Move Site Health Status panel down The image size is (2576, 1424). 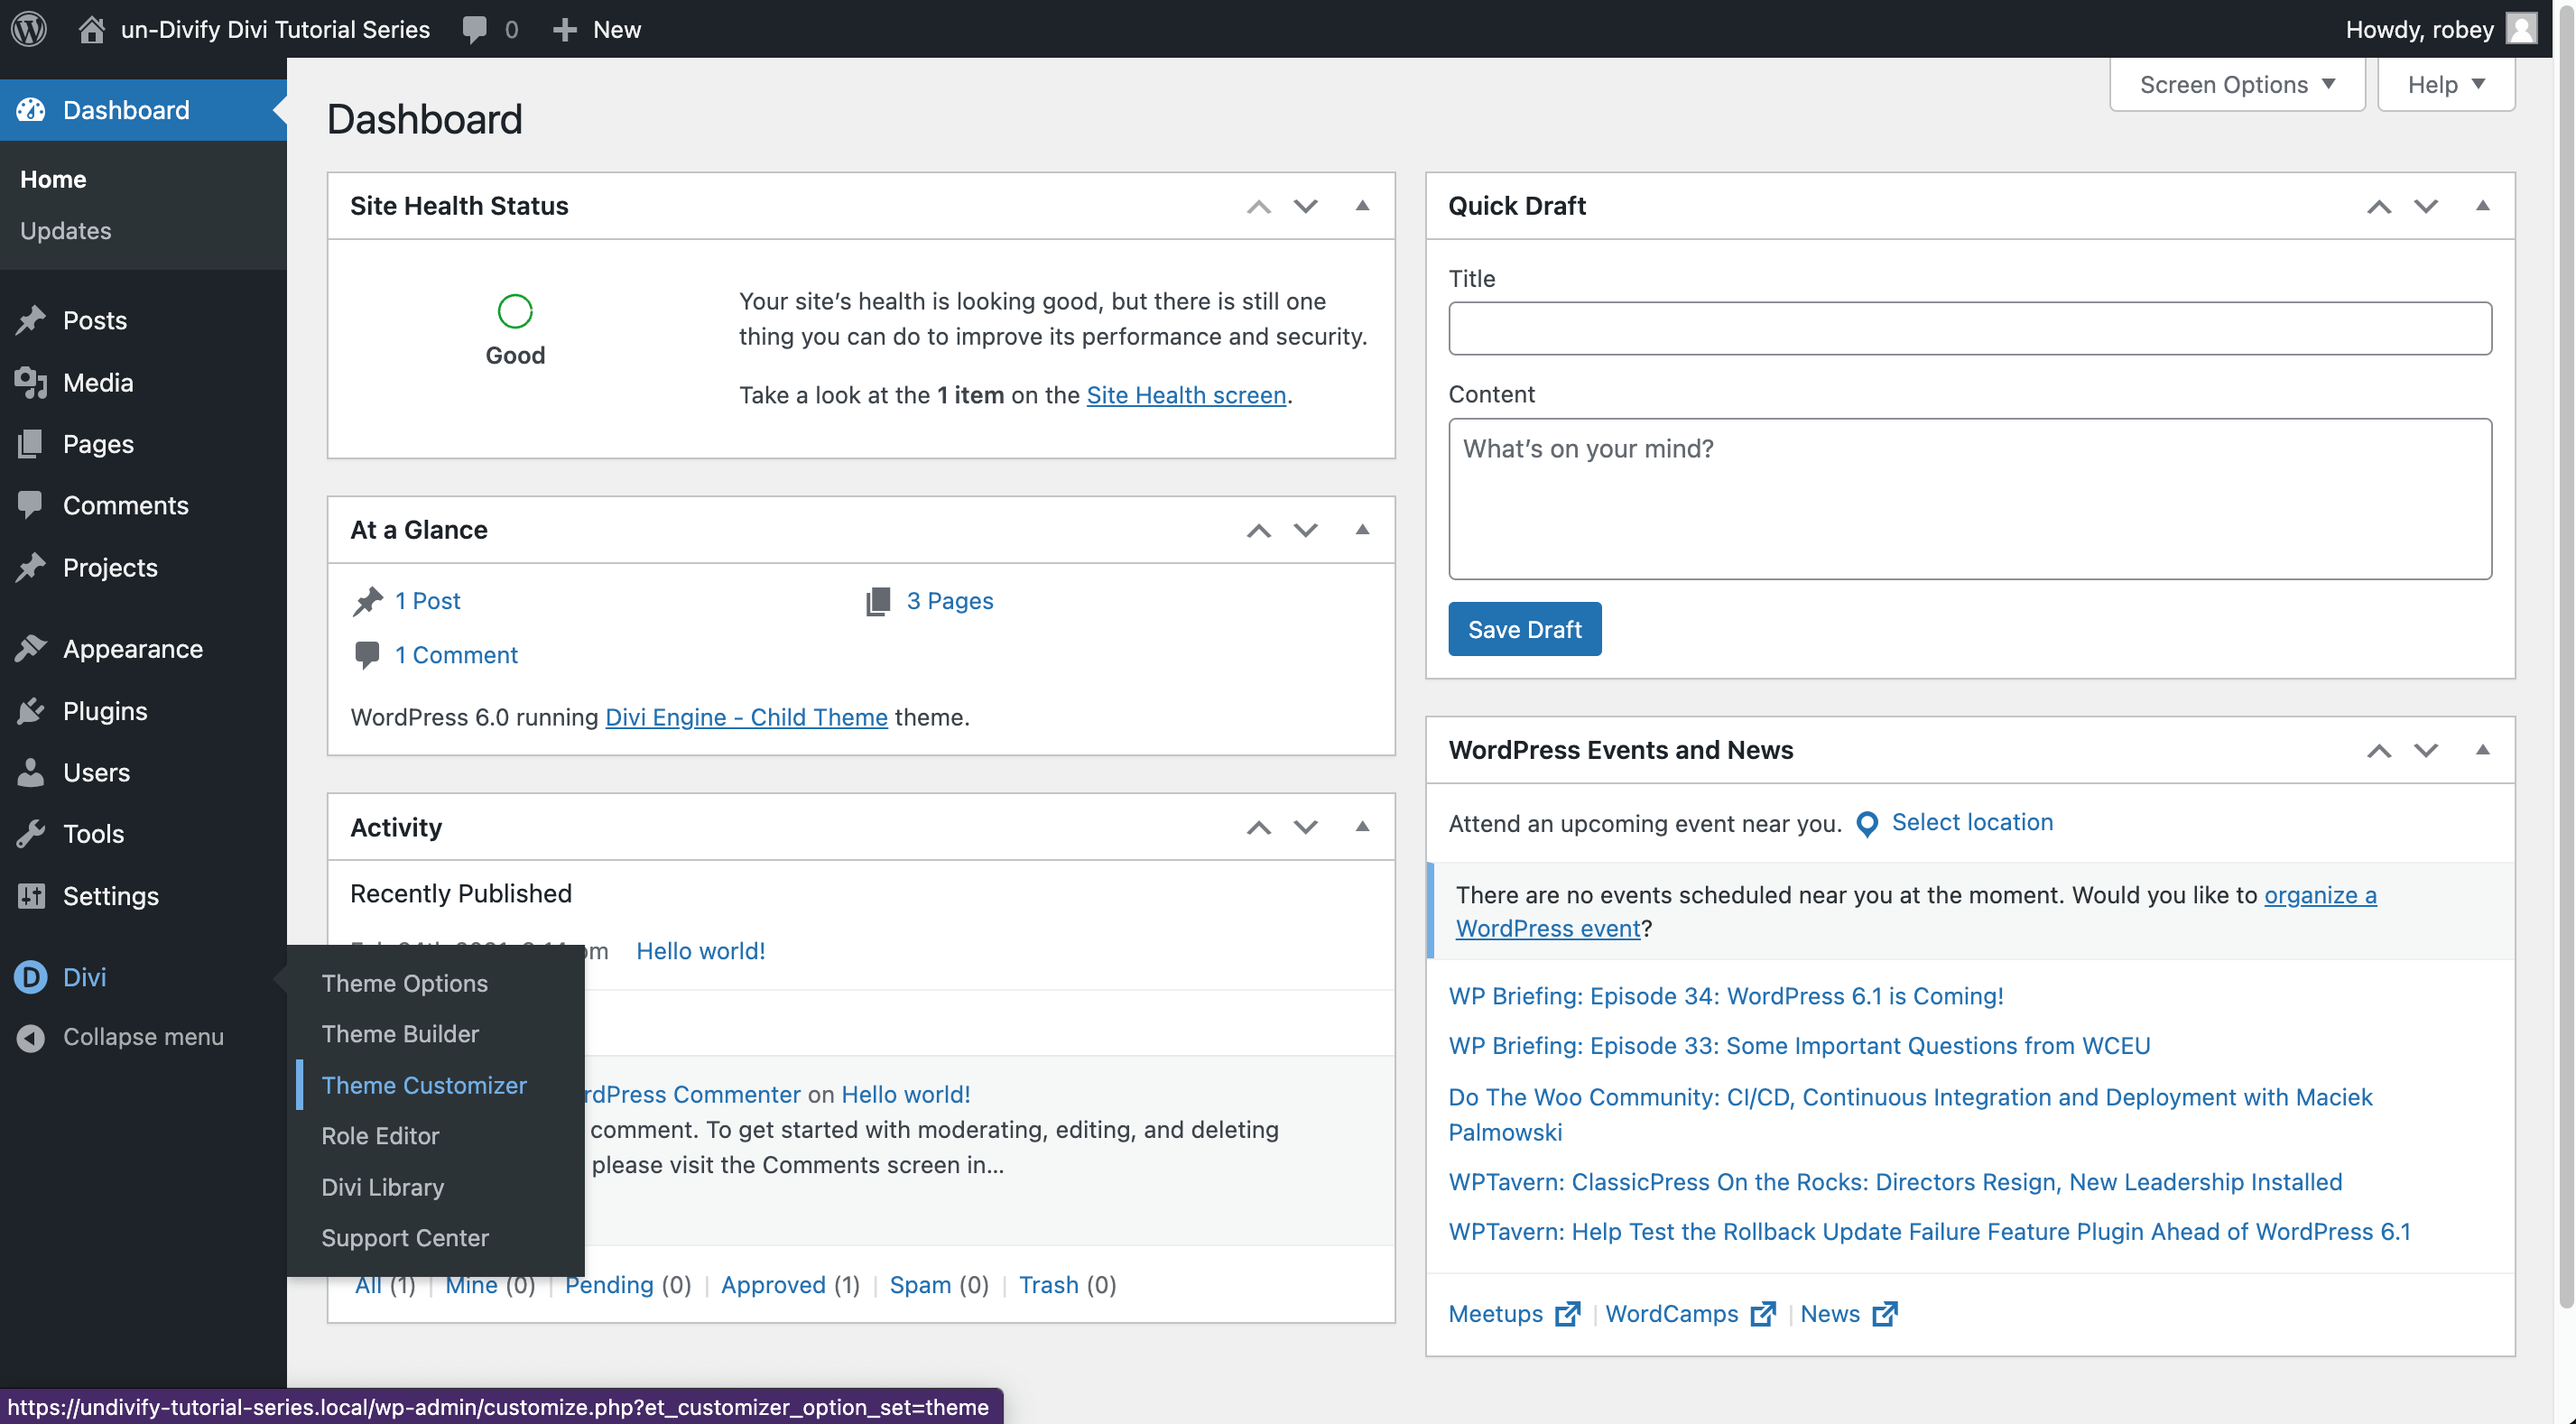click(1306, 206)
